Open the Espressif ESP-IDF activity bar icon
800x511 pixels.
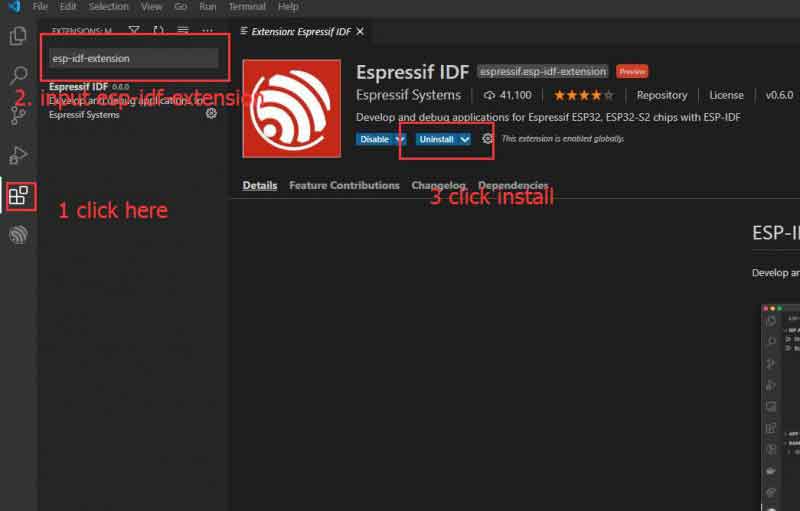click(18, 235)
